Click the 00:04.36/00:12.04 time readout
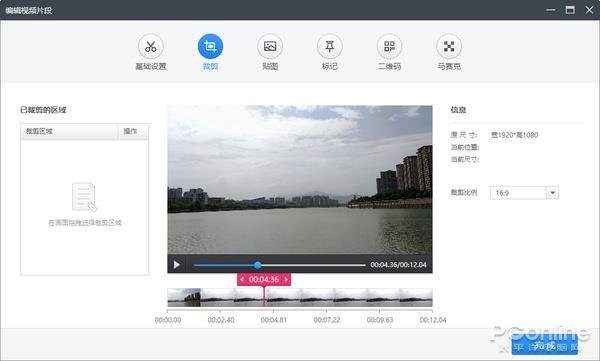Viewport: 600px width, 361px height. 398,265
